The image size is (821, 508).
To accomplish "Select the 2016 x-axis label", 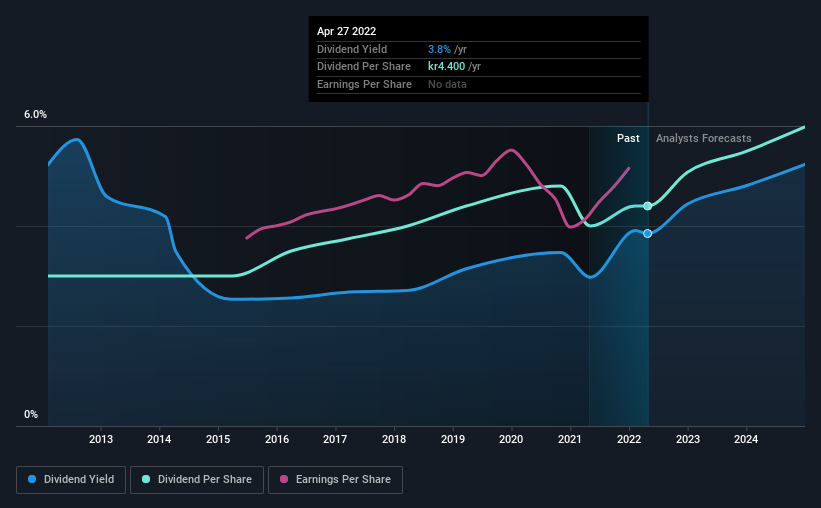I will click(277, 439).
